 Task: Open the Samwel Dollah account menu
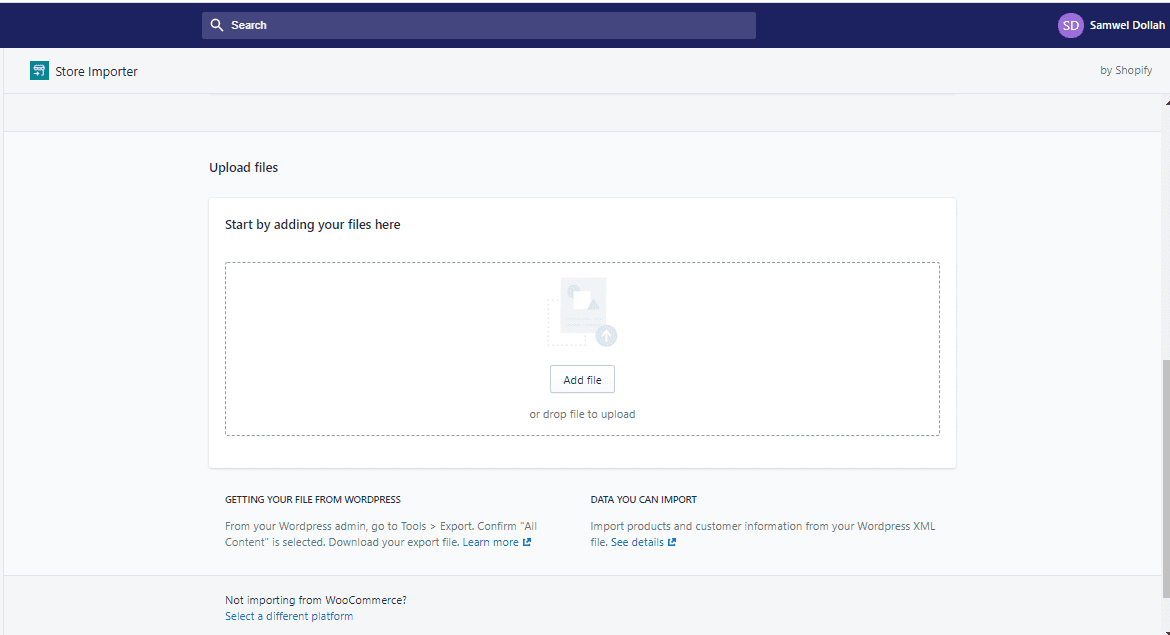(x=1111, y=25)
